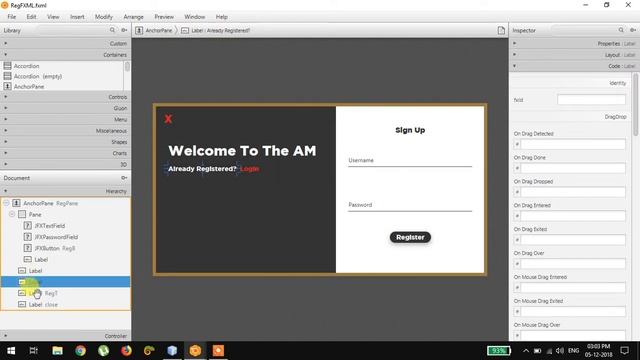Open File Explorer from the taskbar
The width and height of the screenshot is (640, 360).
(57, 351)
